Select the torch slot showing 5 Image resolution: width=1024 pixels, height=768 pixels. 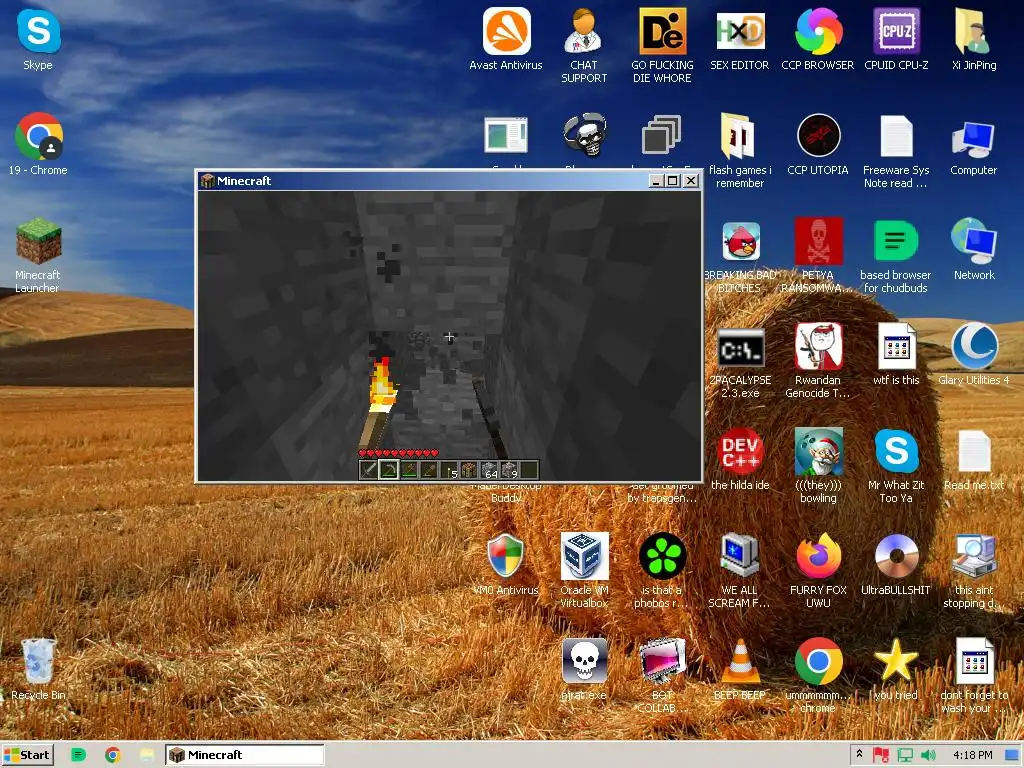[449, 469]
